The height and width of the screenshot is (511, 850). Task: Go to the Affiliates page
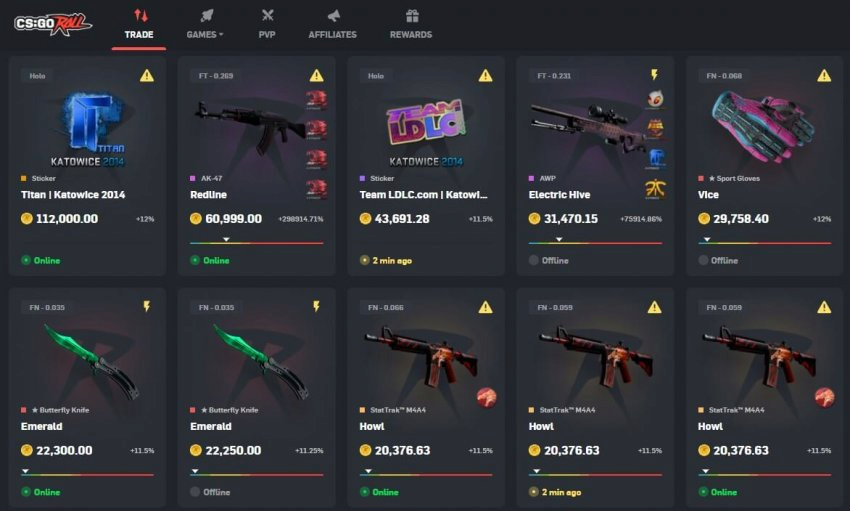point(332,25)
